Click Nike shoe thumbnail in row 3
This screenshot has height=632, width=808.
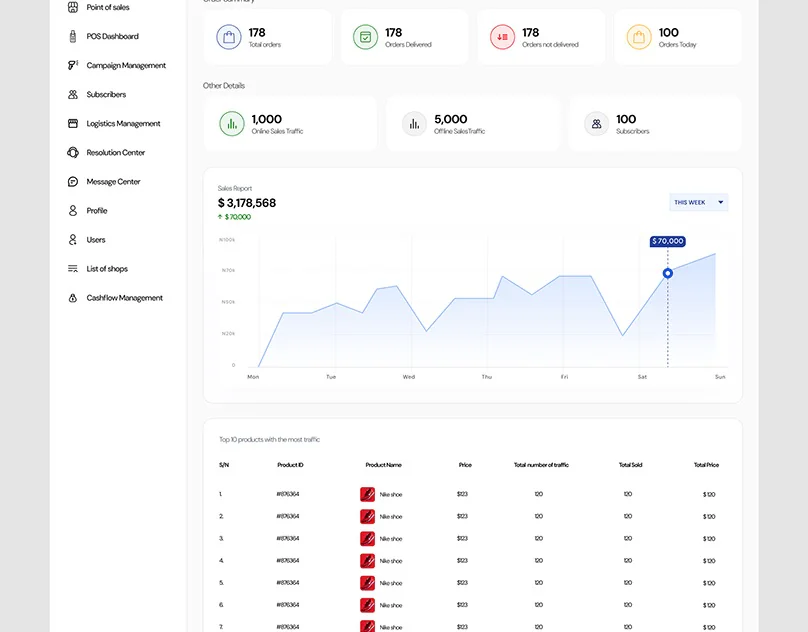point(367,539)
